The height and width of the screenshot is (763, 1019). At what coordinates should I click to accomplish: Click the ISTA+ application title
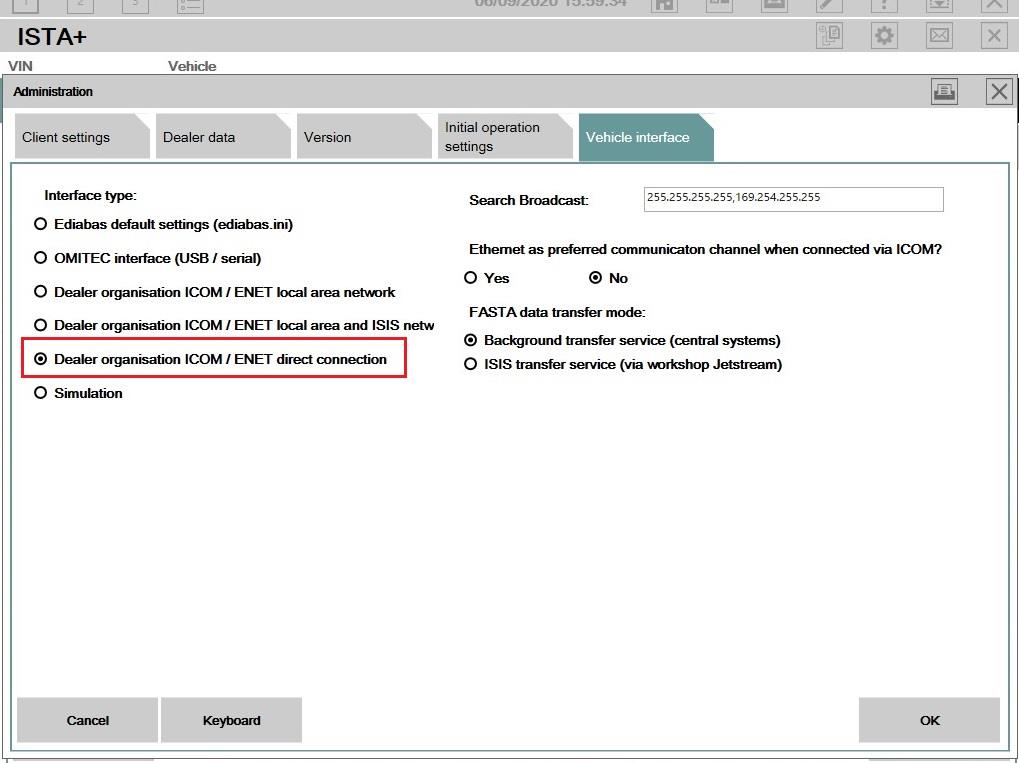(x=52, y=37)
